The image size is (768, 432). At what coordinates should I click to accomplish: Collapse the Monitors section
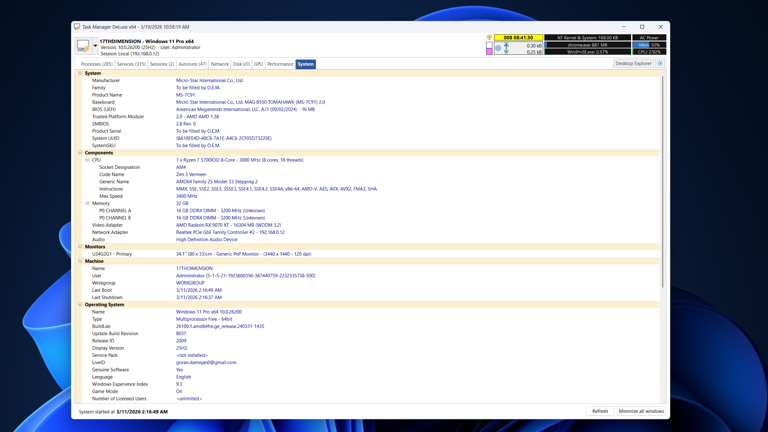80,246
